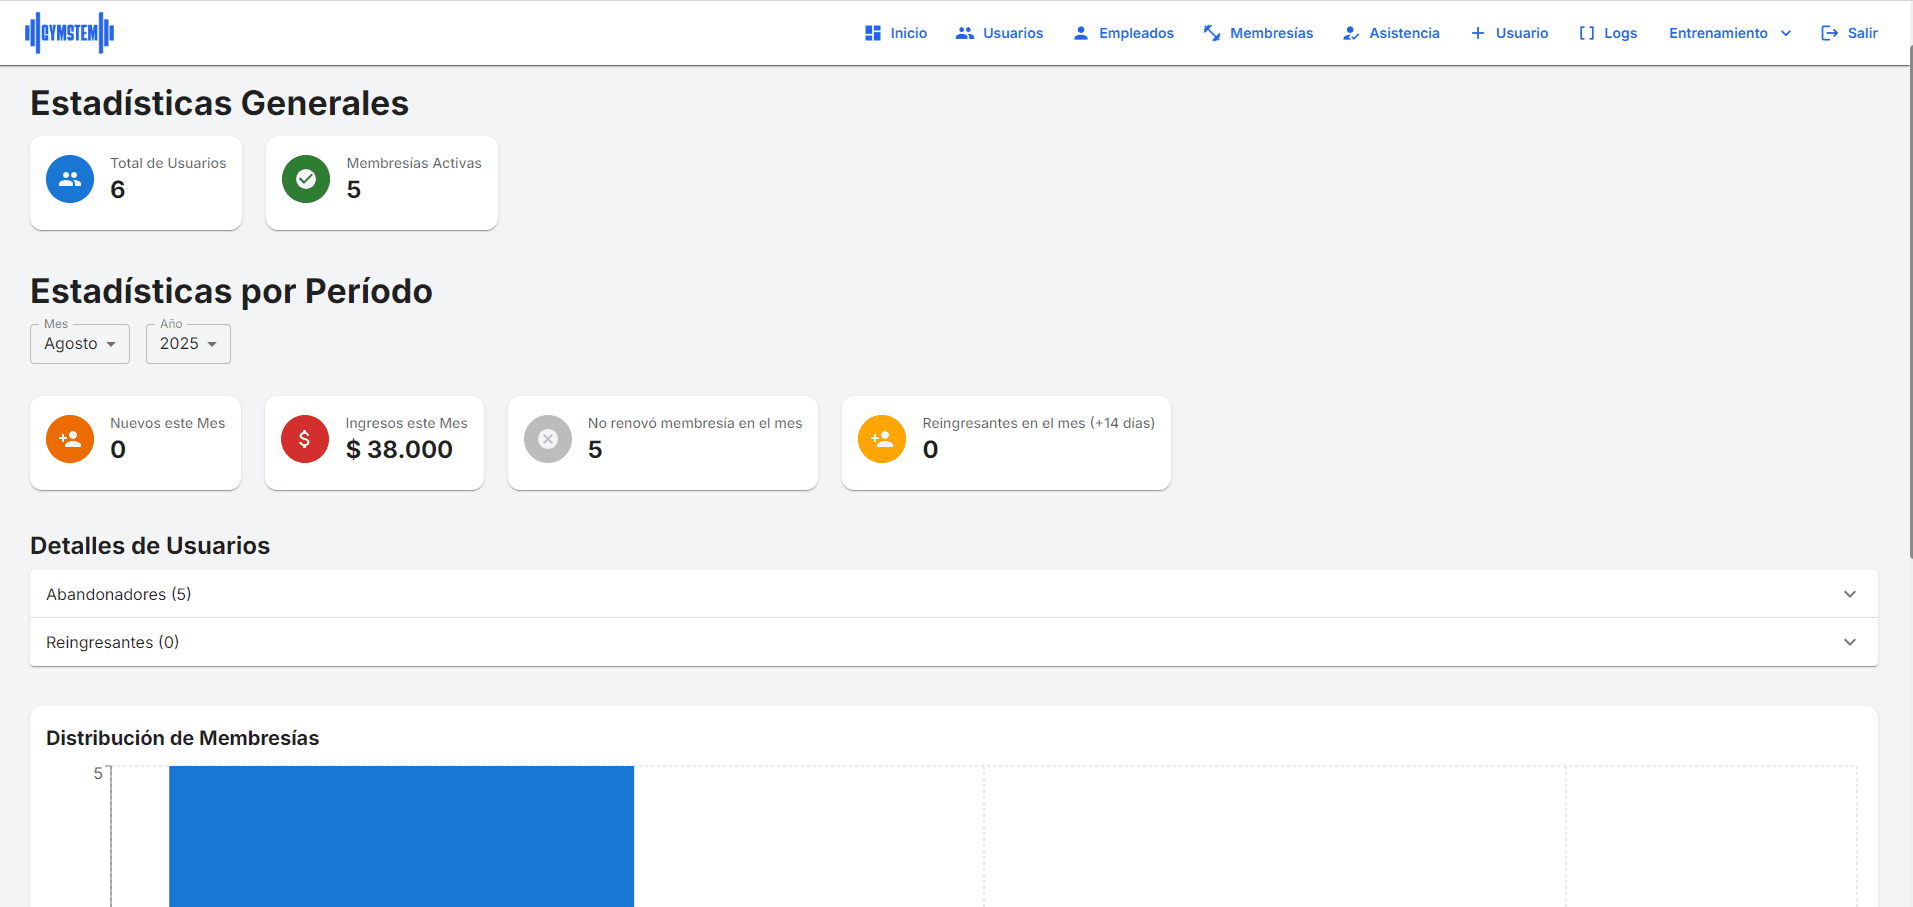The height and width of the screenshot is (907, 1913).
Task: Click the orange Nuevos este Mes icon
Action: 70,439
